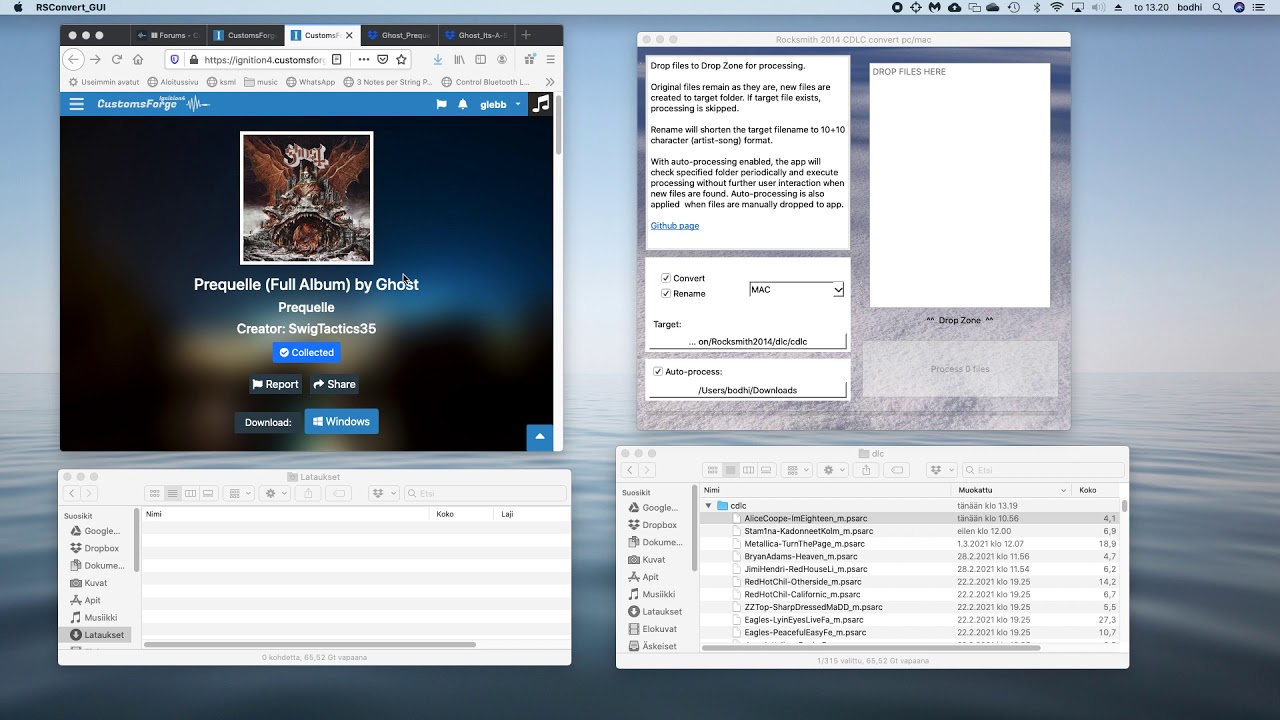Click the Windows download button

pos(341,421)
